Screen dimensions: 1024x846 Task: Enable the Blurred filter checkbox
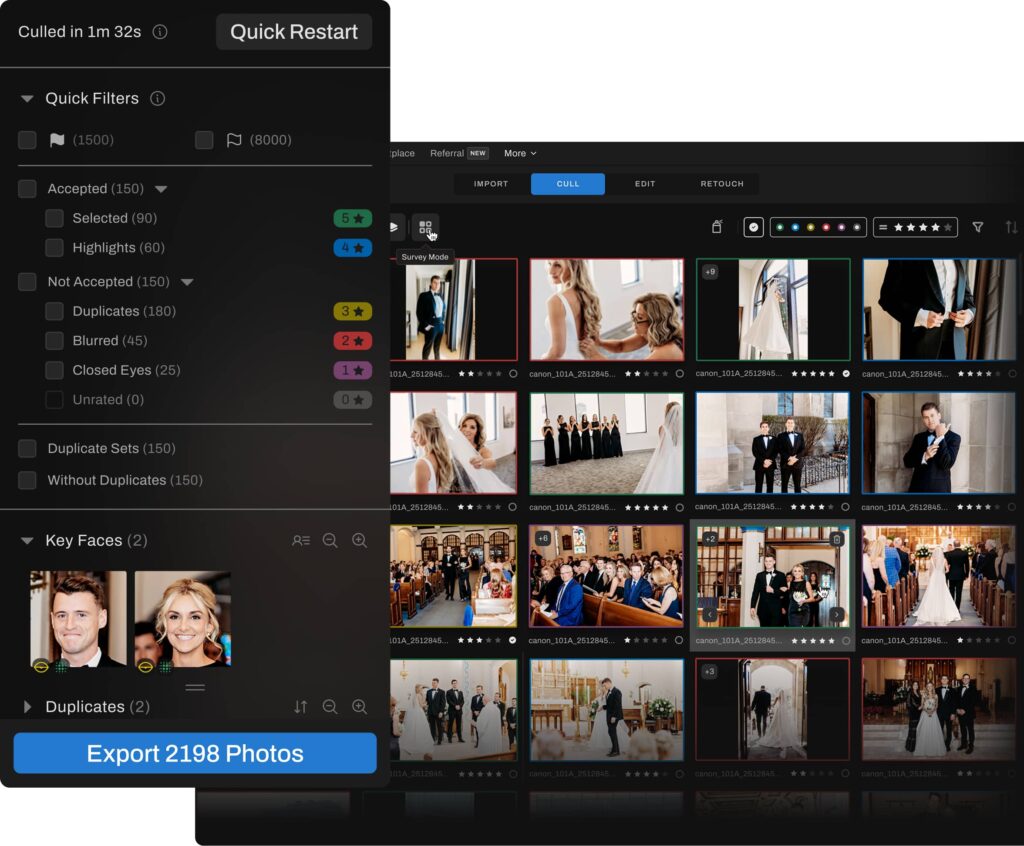tap(54, 341)
